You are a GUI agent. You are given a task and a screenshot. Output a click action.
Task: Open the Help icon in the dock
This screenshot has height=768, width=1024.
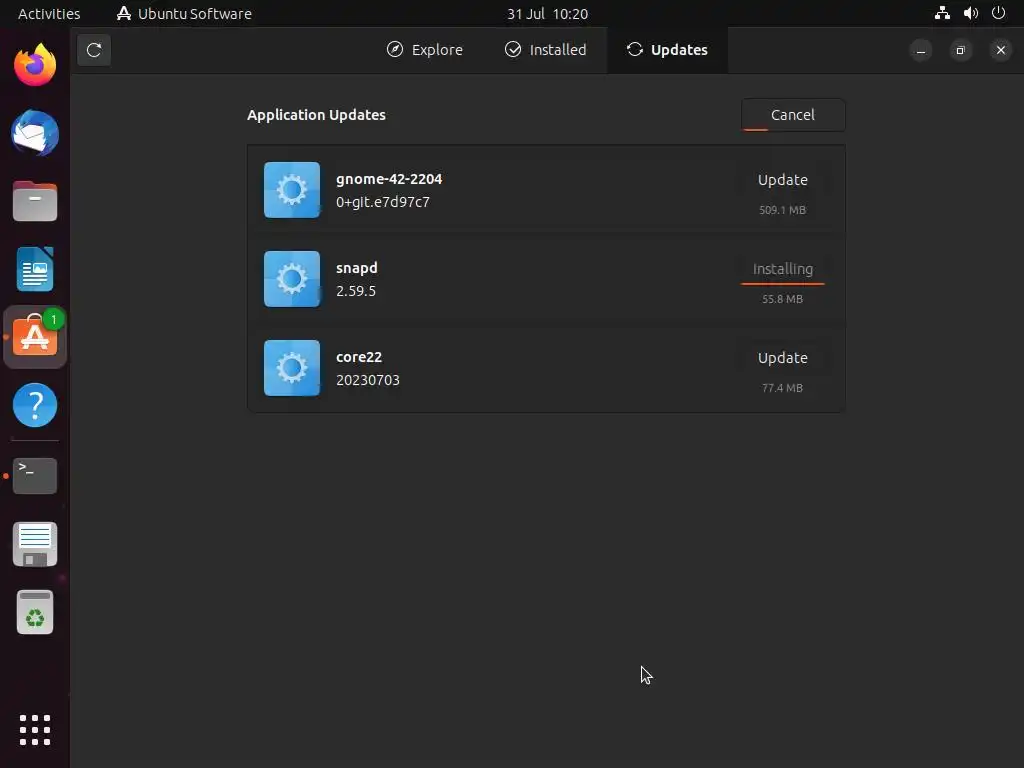click(x=35, y=405)
